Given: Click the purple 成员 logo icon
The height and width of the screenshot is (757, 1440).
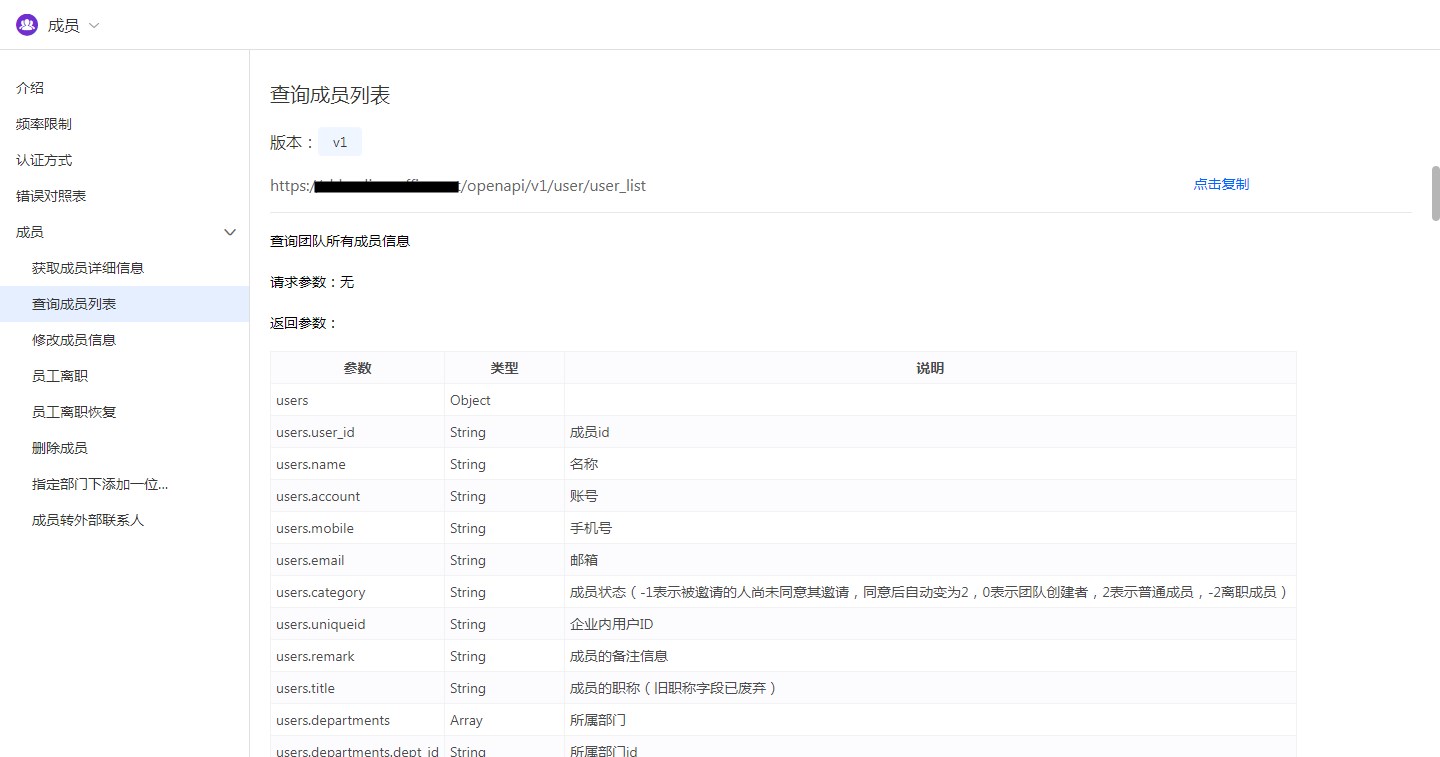Looking at the screenshot, I should point(27,25).
